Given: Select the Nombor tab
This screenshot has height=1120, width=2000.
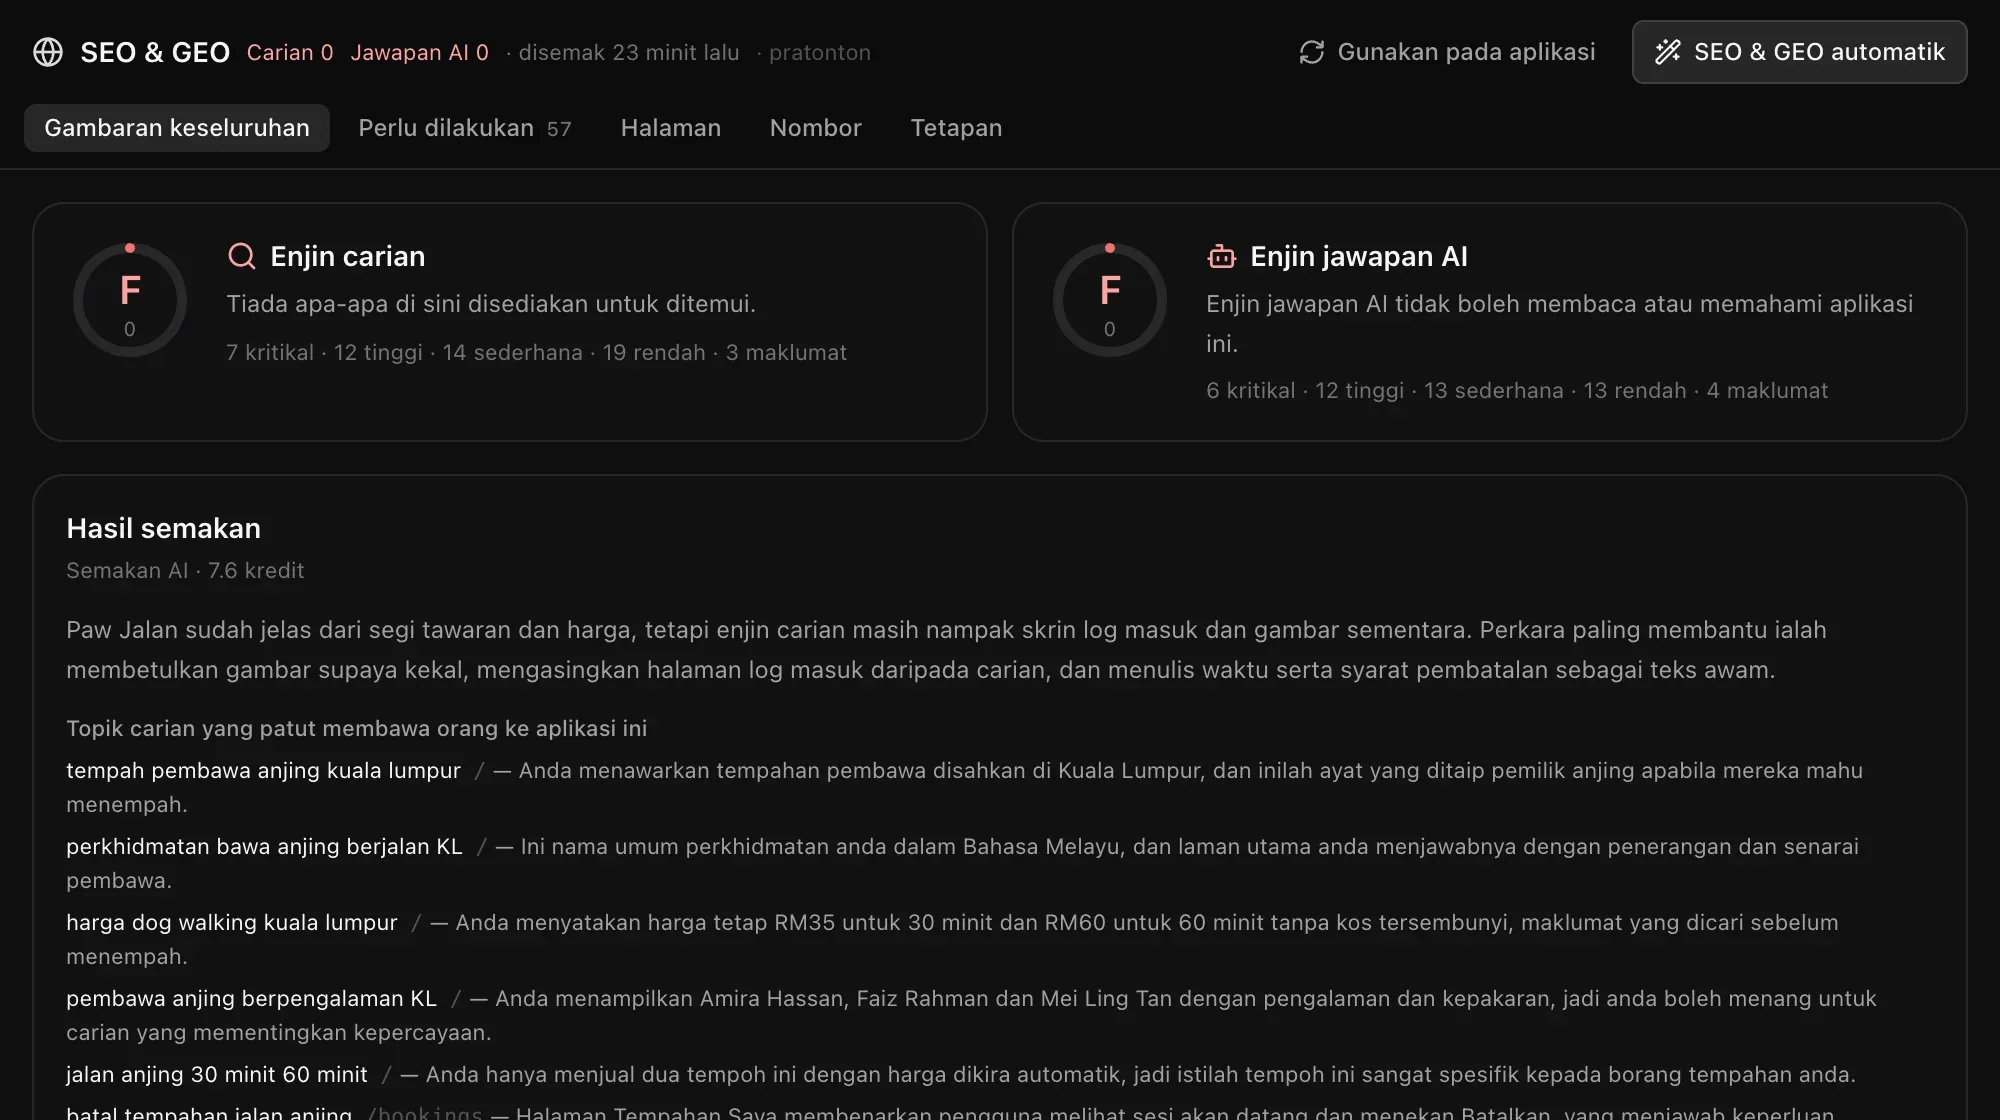Looking at the screenshot, I should 816,128.
